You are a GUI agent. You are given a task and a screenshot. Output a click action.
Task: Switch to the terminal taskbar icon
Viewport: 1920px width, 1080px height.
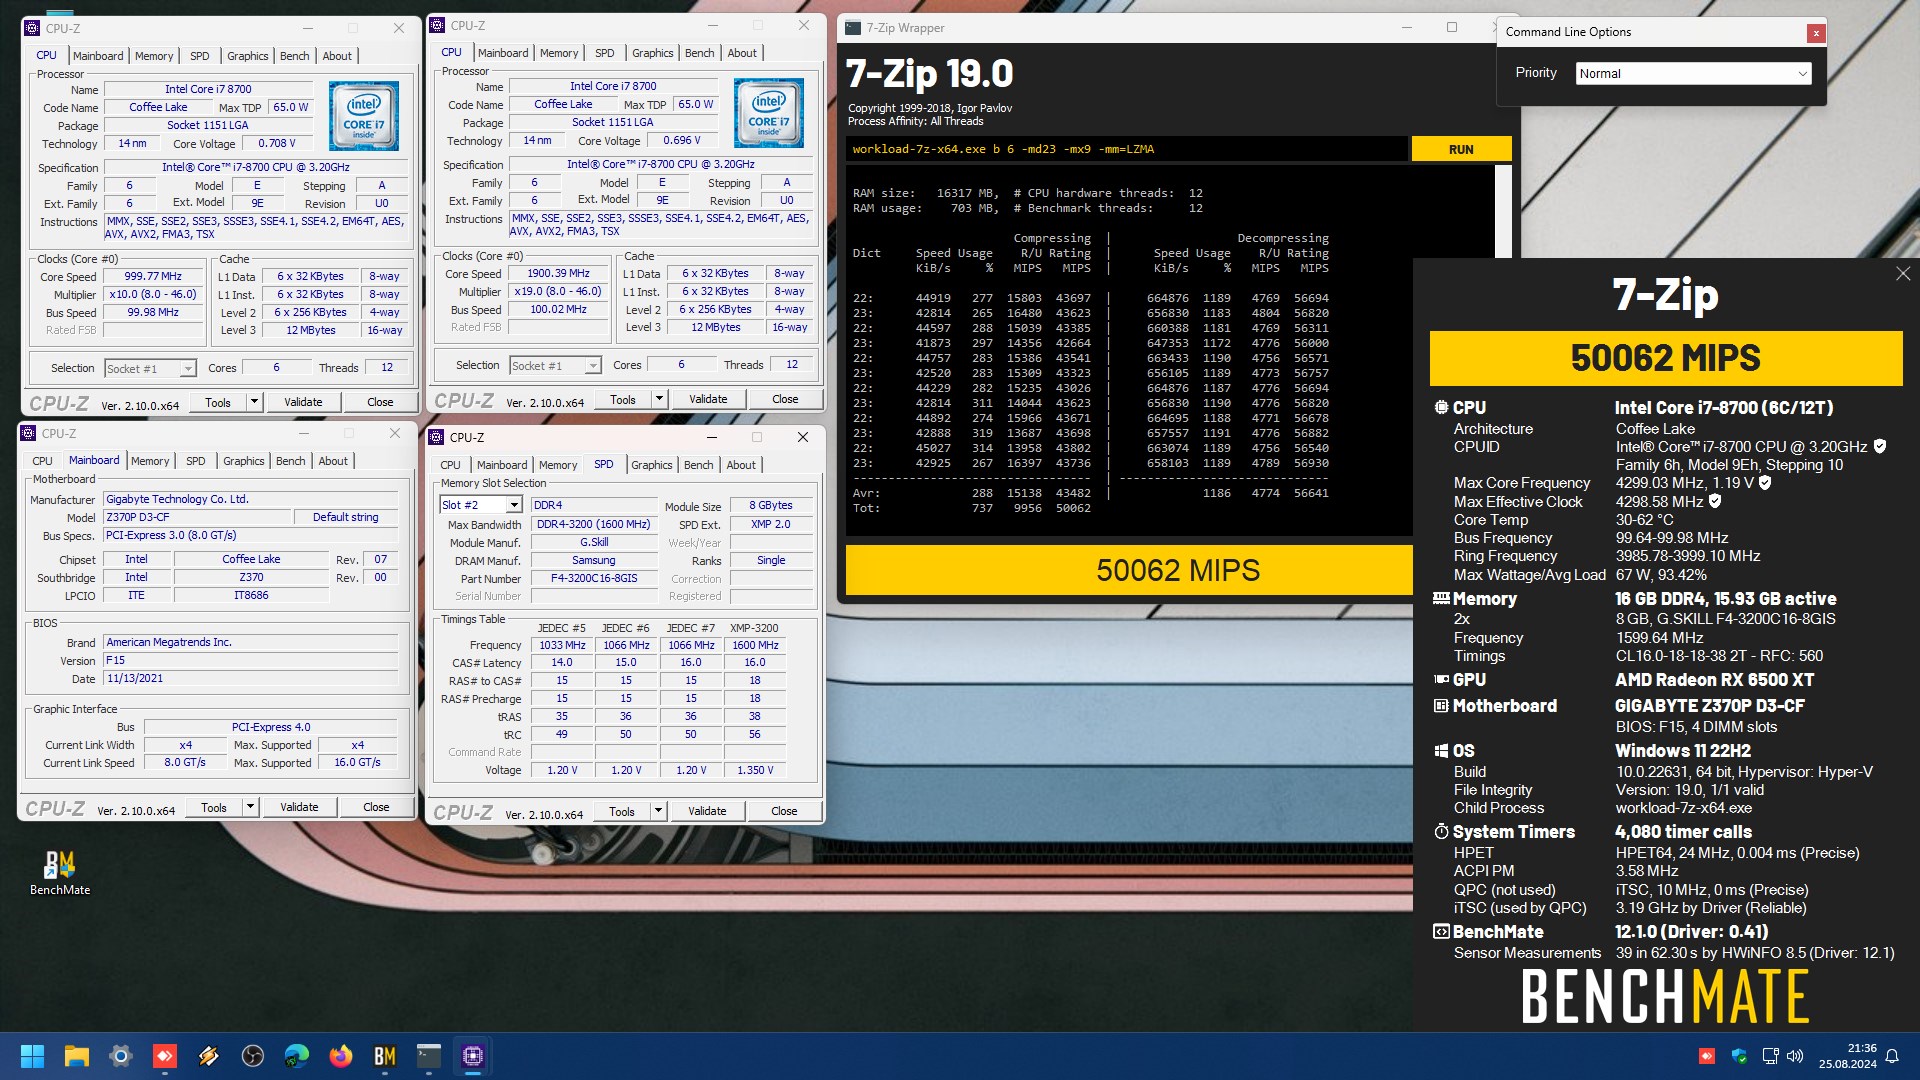(x=429, y=1056)
